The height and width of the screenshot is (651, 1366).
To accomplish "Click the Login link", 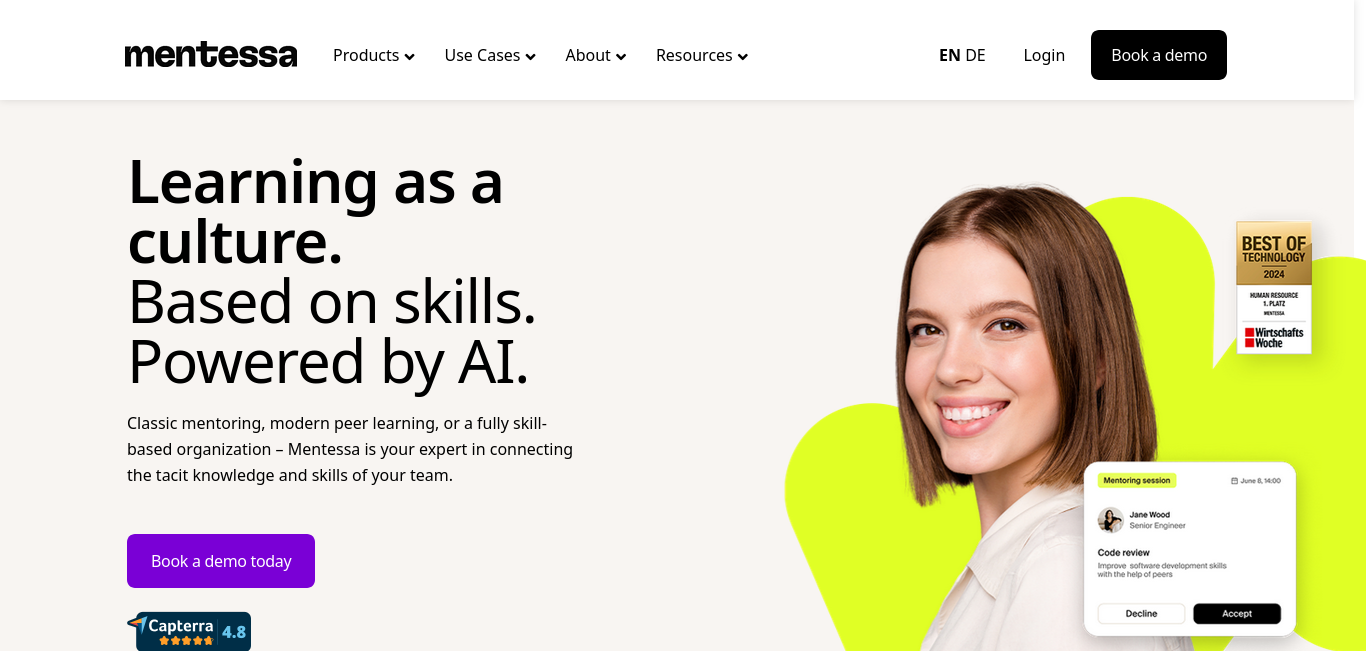I will click(x=1044, y=55).
